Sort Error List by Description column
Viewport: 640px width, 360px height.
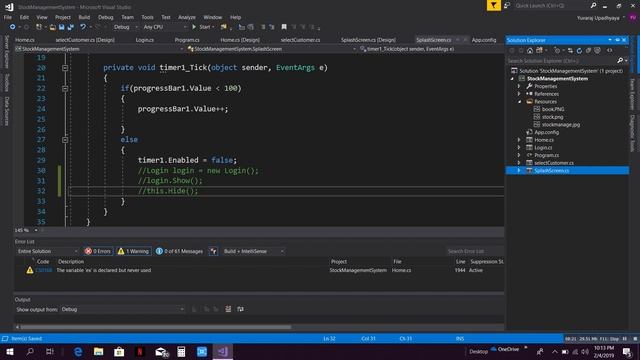(x=71, y=262)
